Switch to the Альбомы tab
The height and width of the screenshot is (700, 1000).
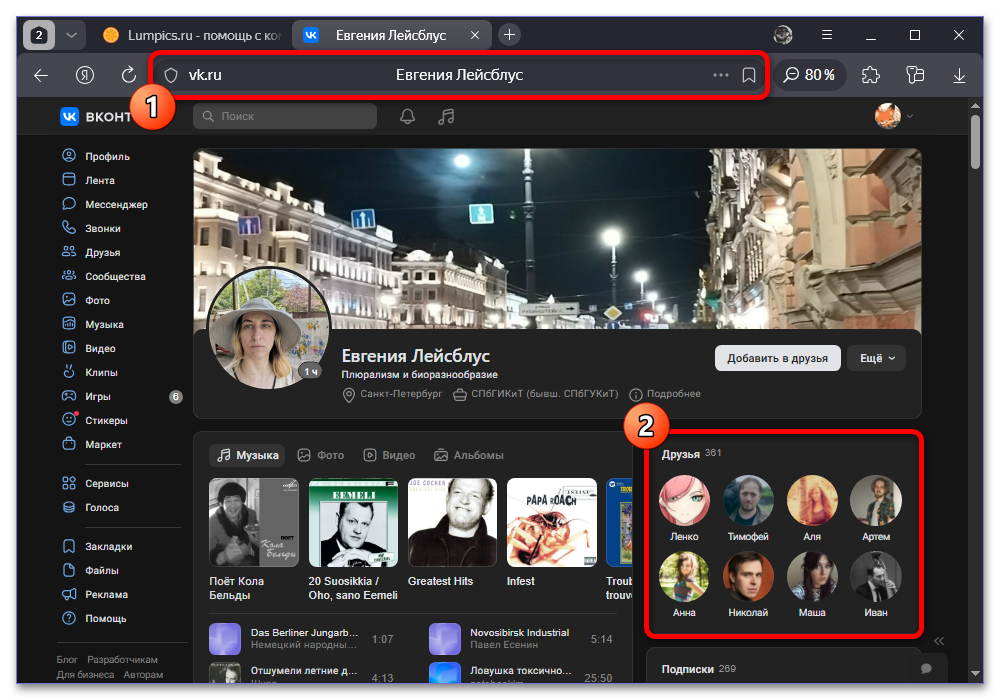coord(469,455)
